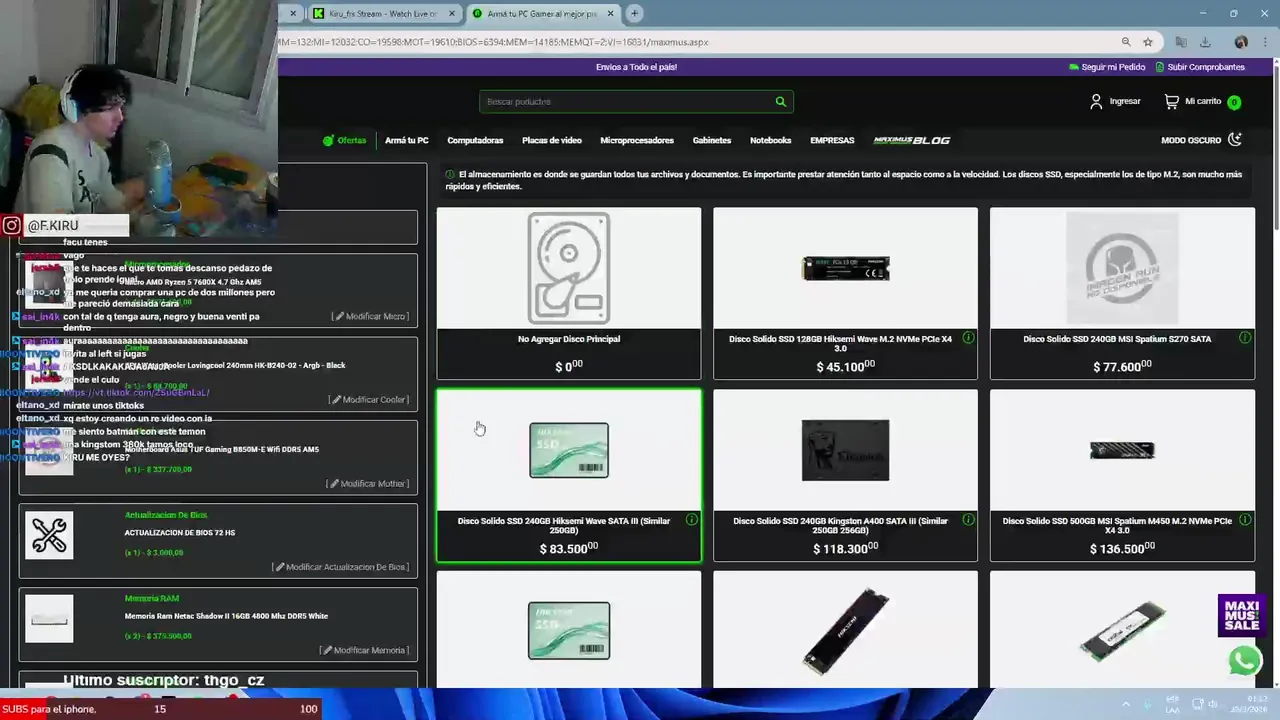Close the Kiru_frx Stream browser tab
This screenshot has height=720, width=1280.
pos(452,13)
